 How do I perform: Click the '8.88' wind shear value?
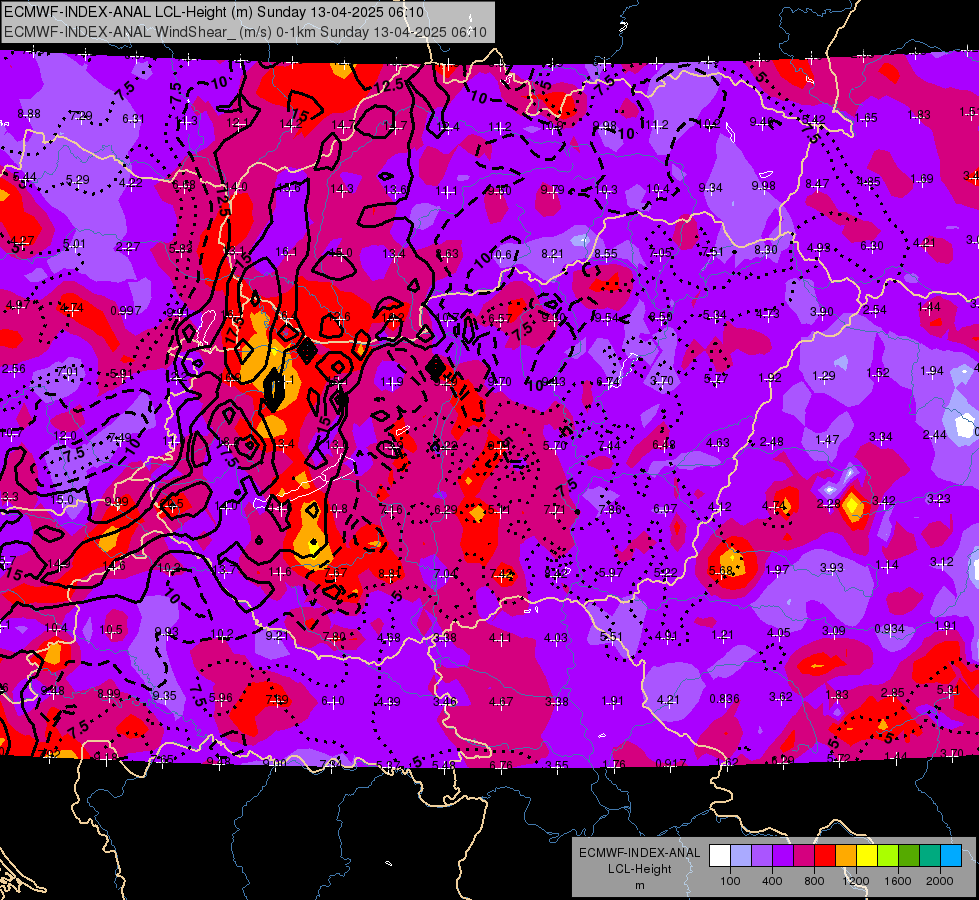29,114
